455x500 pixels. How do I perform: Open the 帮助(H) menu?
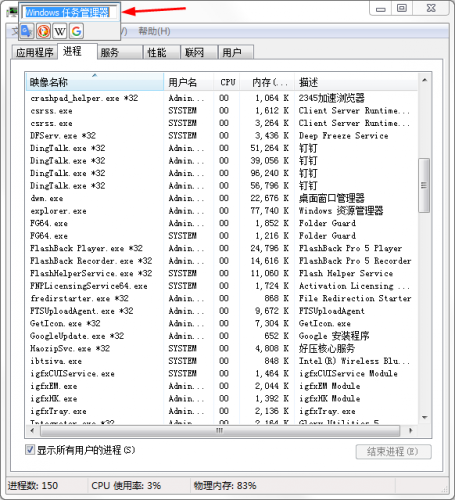[154, 31]
